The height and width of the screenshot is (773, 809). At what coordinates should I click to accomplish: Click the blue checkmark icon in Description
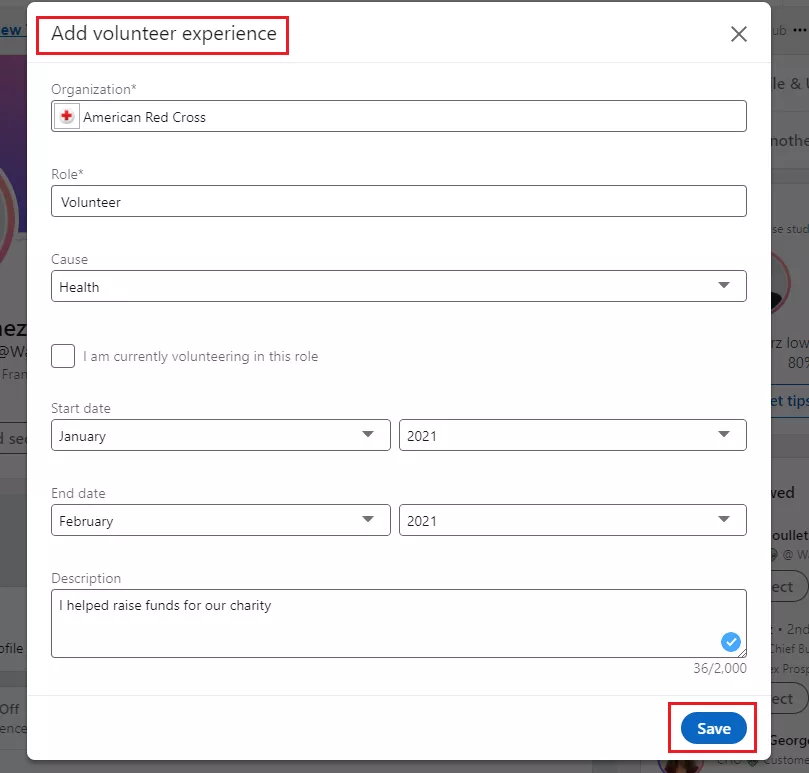731,641
